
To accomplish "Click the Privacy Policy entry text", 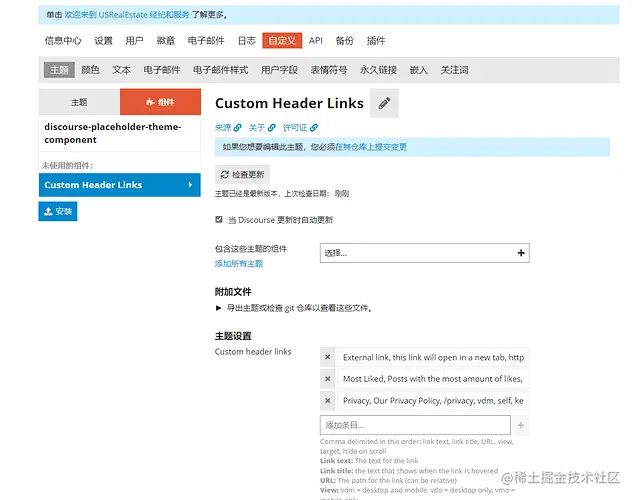I will point(433,400).
